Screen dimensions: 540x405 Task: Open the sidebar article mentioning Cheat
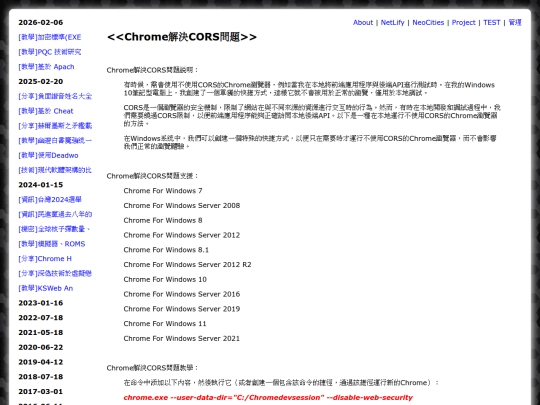tap(46, 111)
